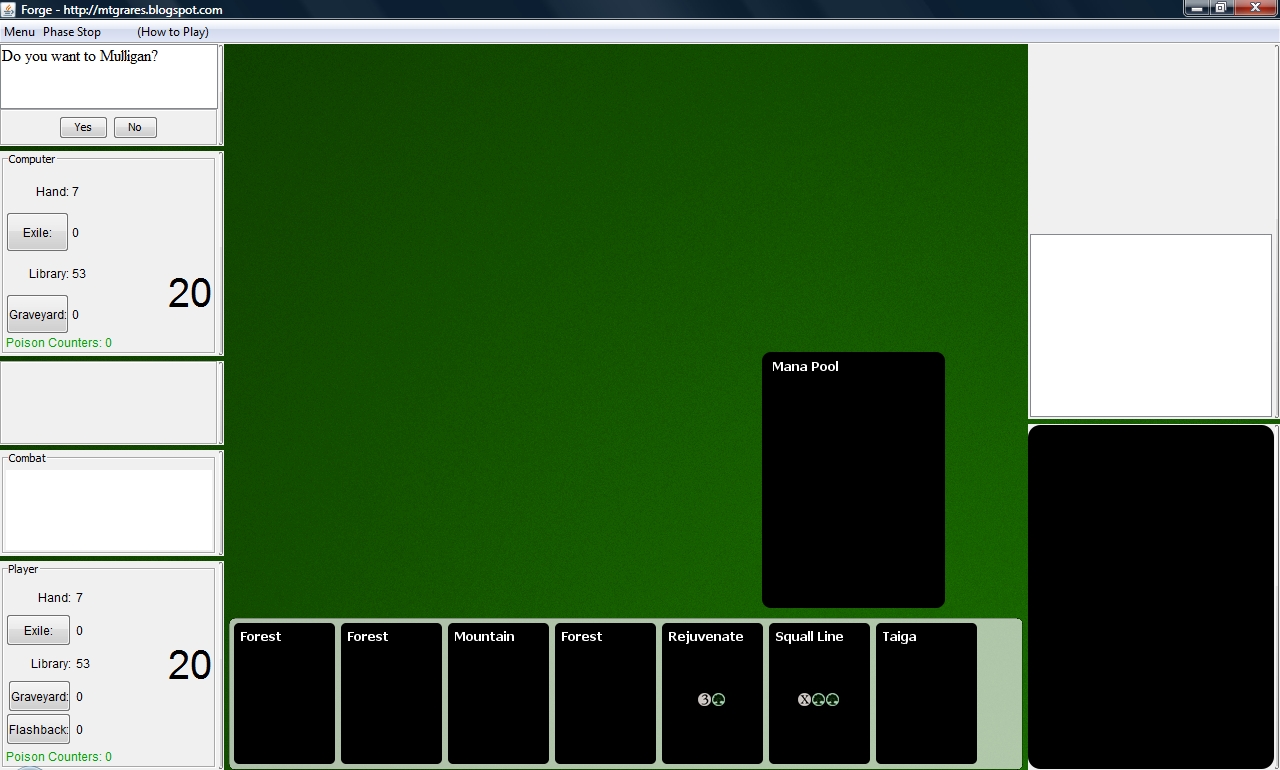Select the leftmost Forest card

point(284,693)
